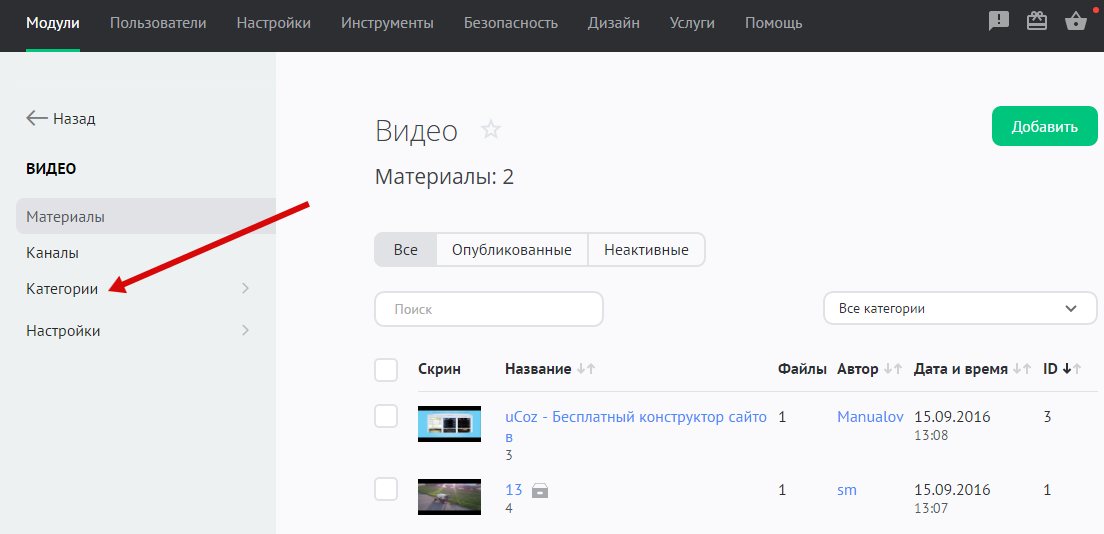The image size is (1104, 534).
Task: Open the gift box icon in header
Action: [1037, 22]
